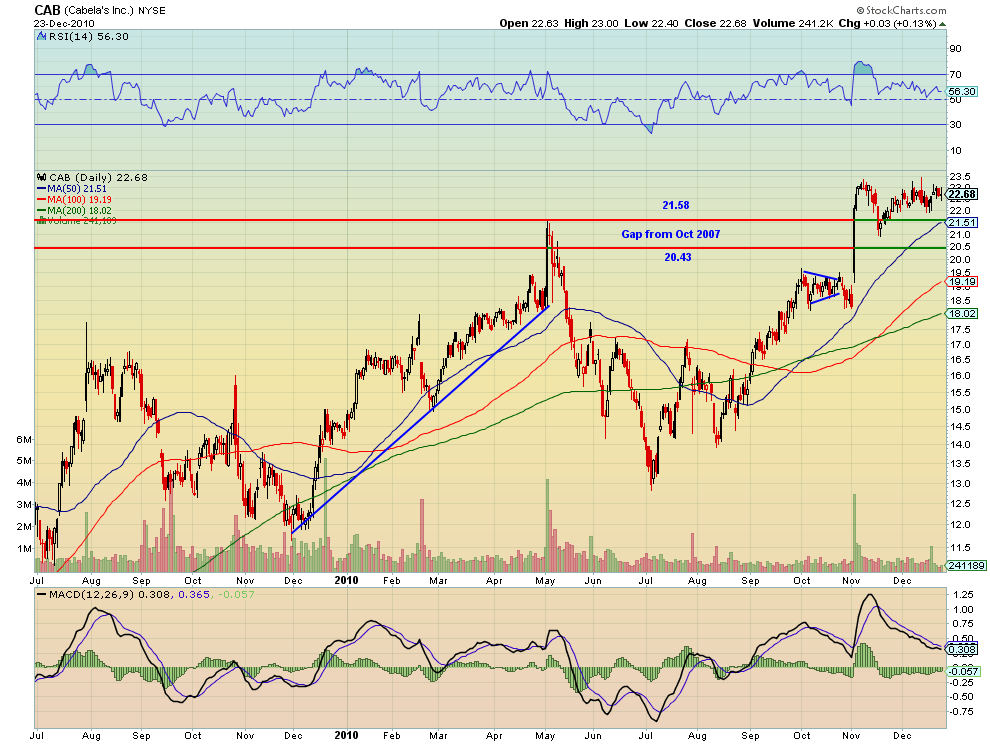Click the Low 22.40 value
This screenshot has height=744, width=990.
(652, 23)
